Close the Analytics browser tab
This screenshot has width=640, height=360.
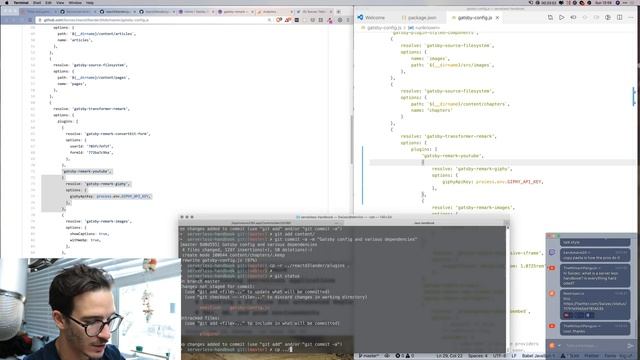pyautogui.click(x=291, y=11)
